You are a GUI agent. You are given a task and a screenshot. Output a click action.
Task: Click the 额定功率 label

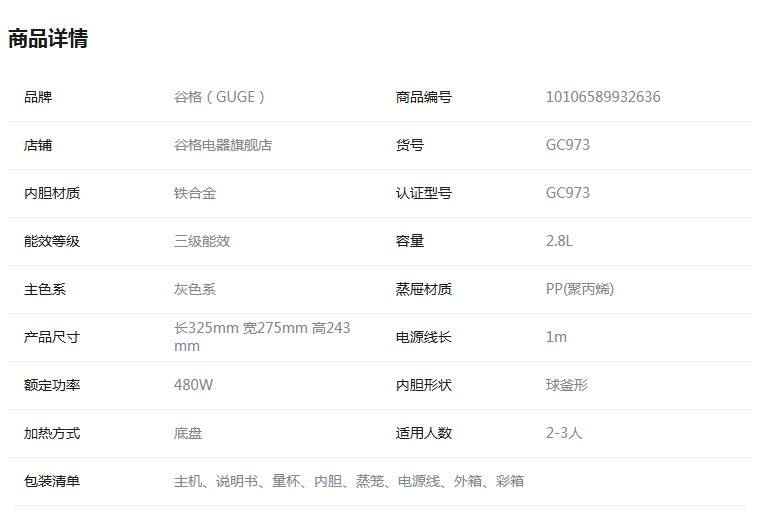click(52, 385)
